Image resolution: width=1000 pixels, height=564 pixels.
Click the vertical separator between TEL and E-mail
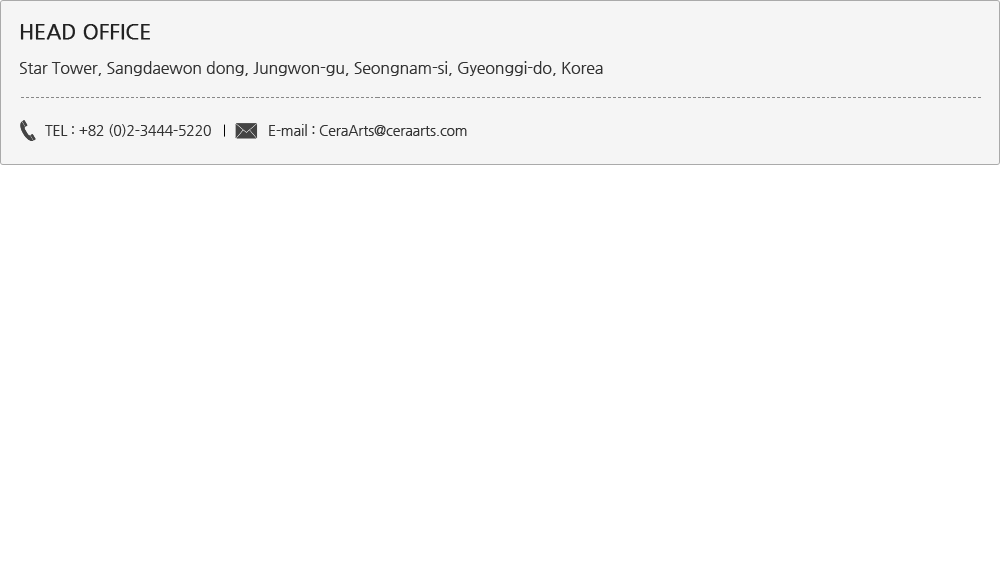pyautogui.click(x=224, y=131)
